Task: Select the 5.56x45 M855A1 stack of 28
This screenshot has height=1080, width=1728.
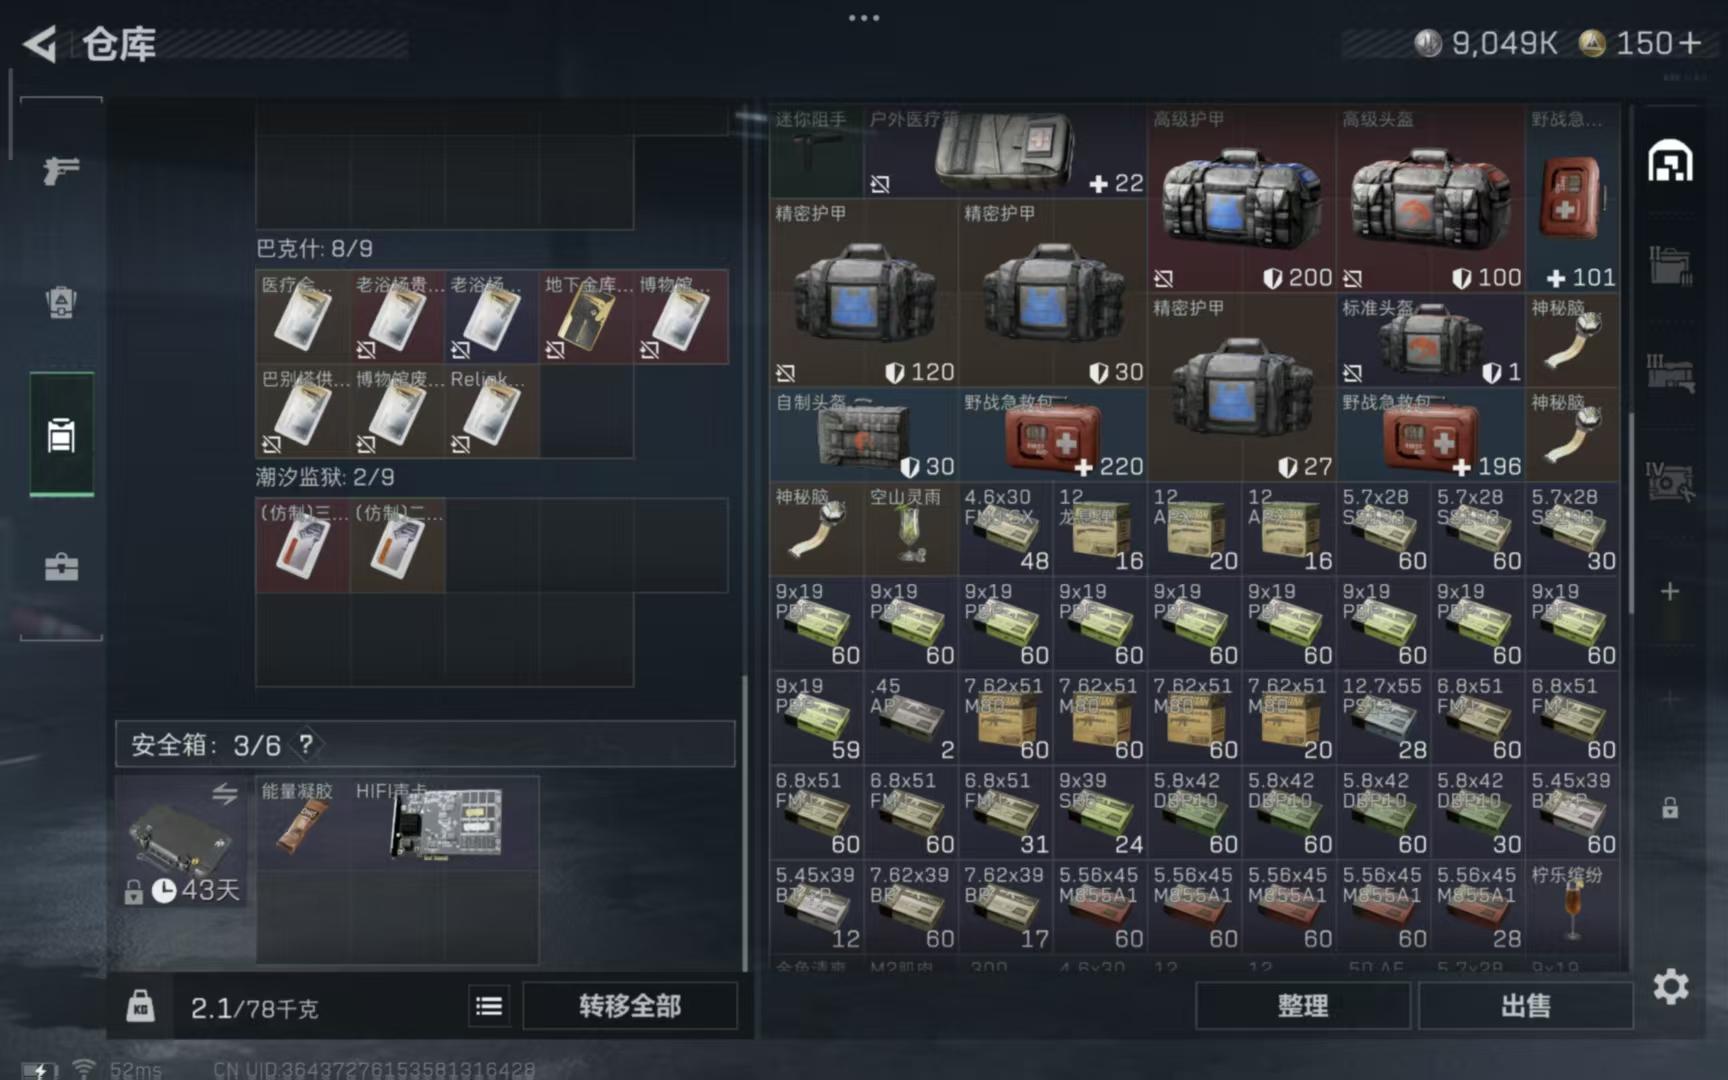Action: tap(1478, 907)
